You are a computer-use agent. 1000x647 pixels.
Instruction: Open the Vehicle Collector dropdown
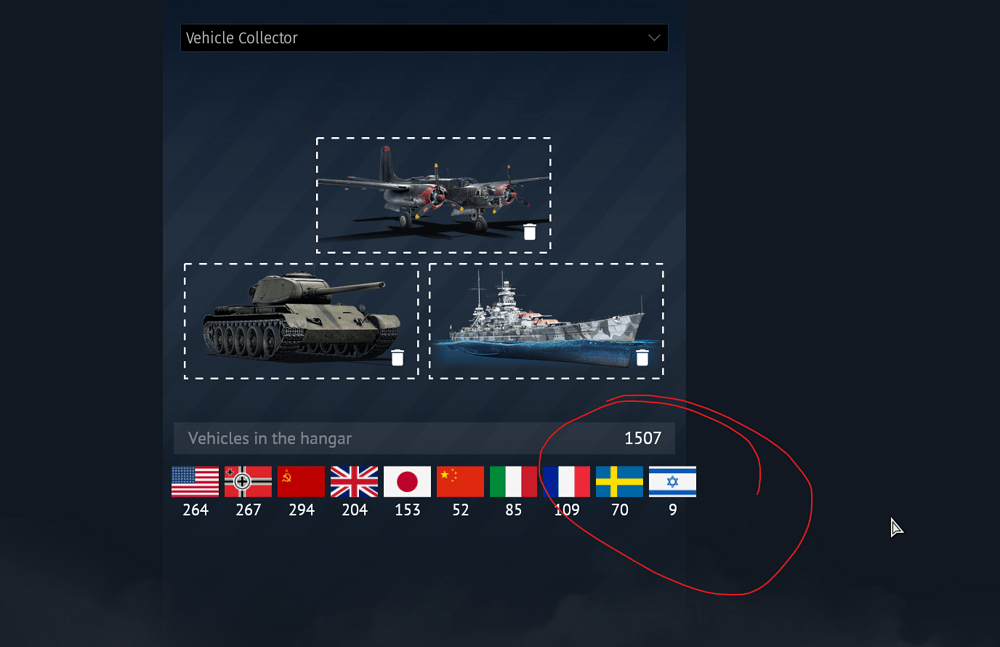[x=424, y=38]
